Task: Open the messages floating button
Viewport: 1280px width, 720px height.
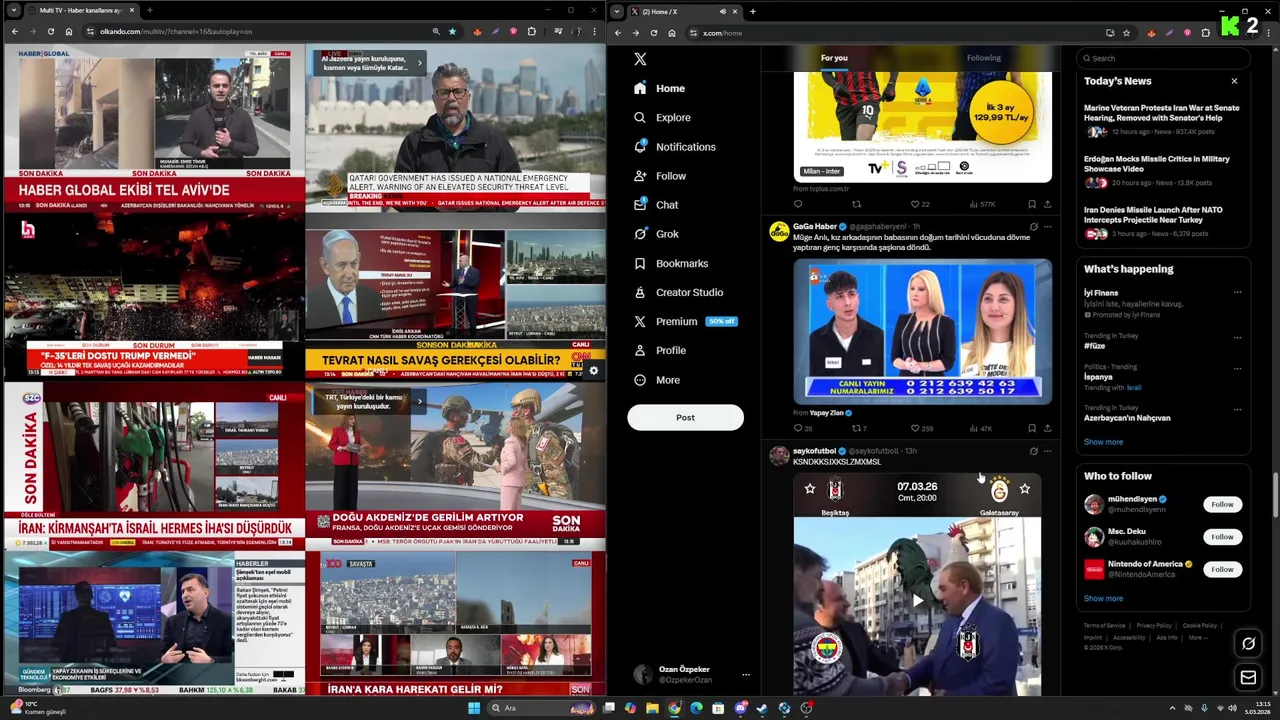Action: 1248,678
